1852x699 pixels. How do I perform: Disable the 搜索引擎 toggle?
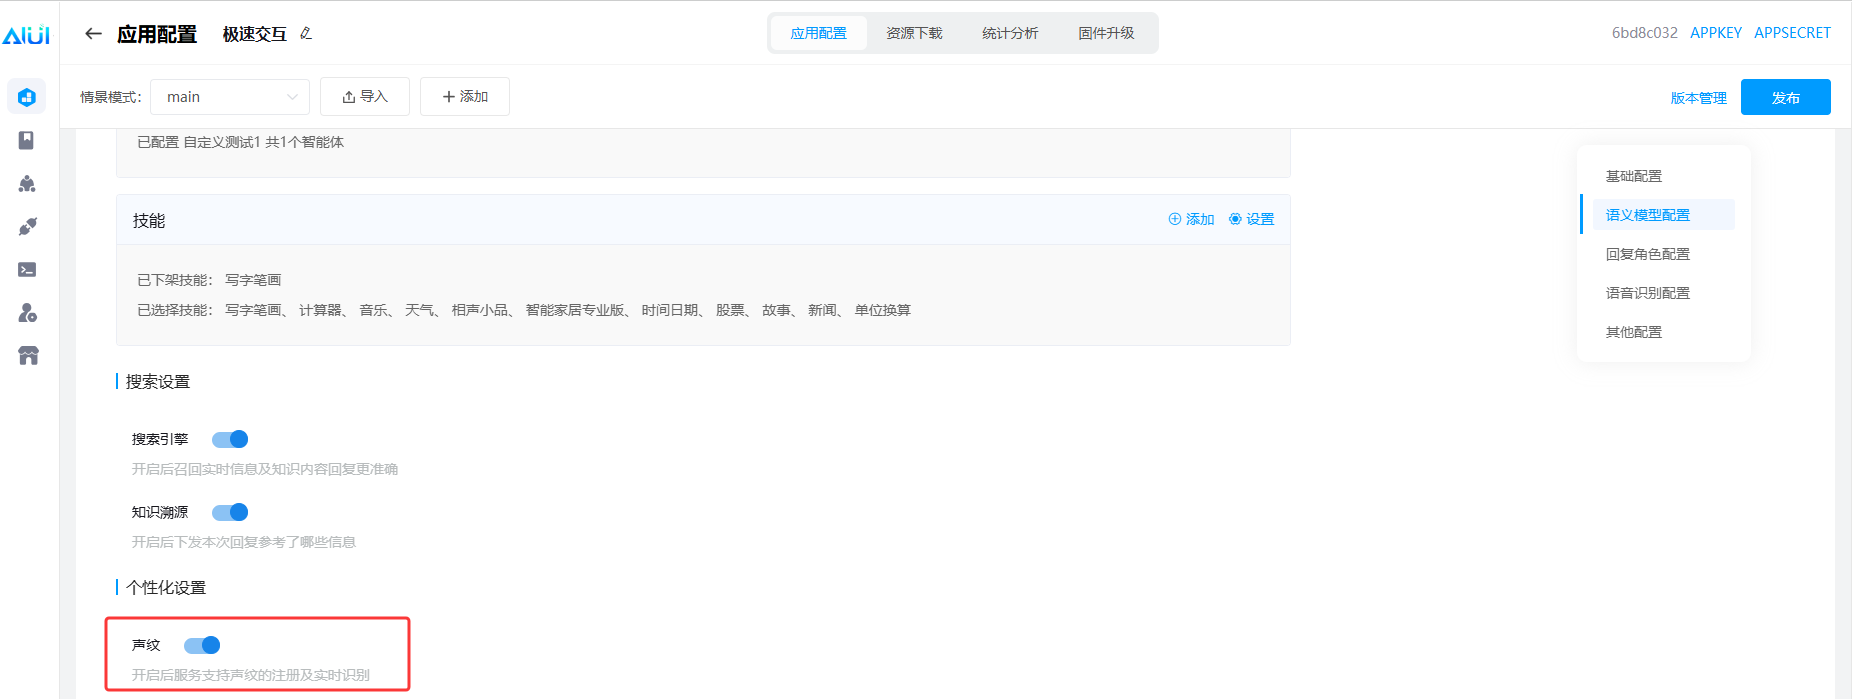pos(230,439)
